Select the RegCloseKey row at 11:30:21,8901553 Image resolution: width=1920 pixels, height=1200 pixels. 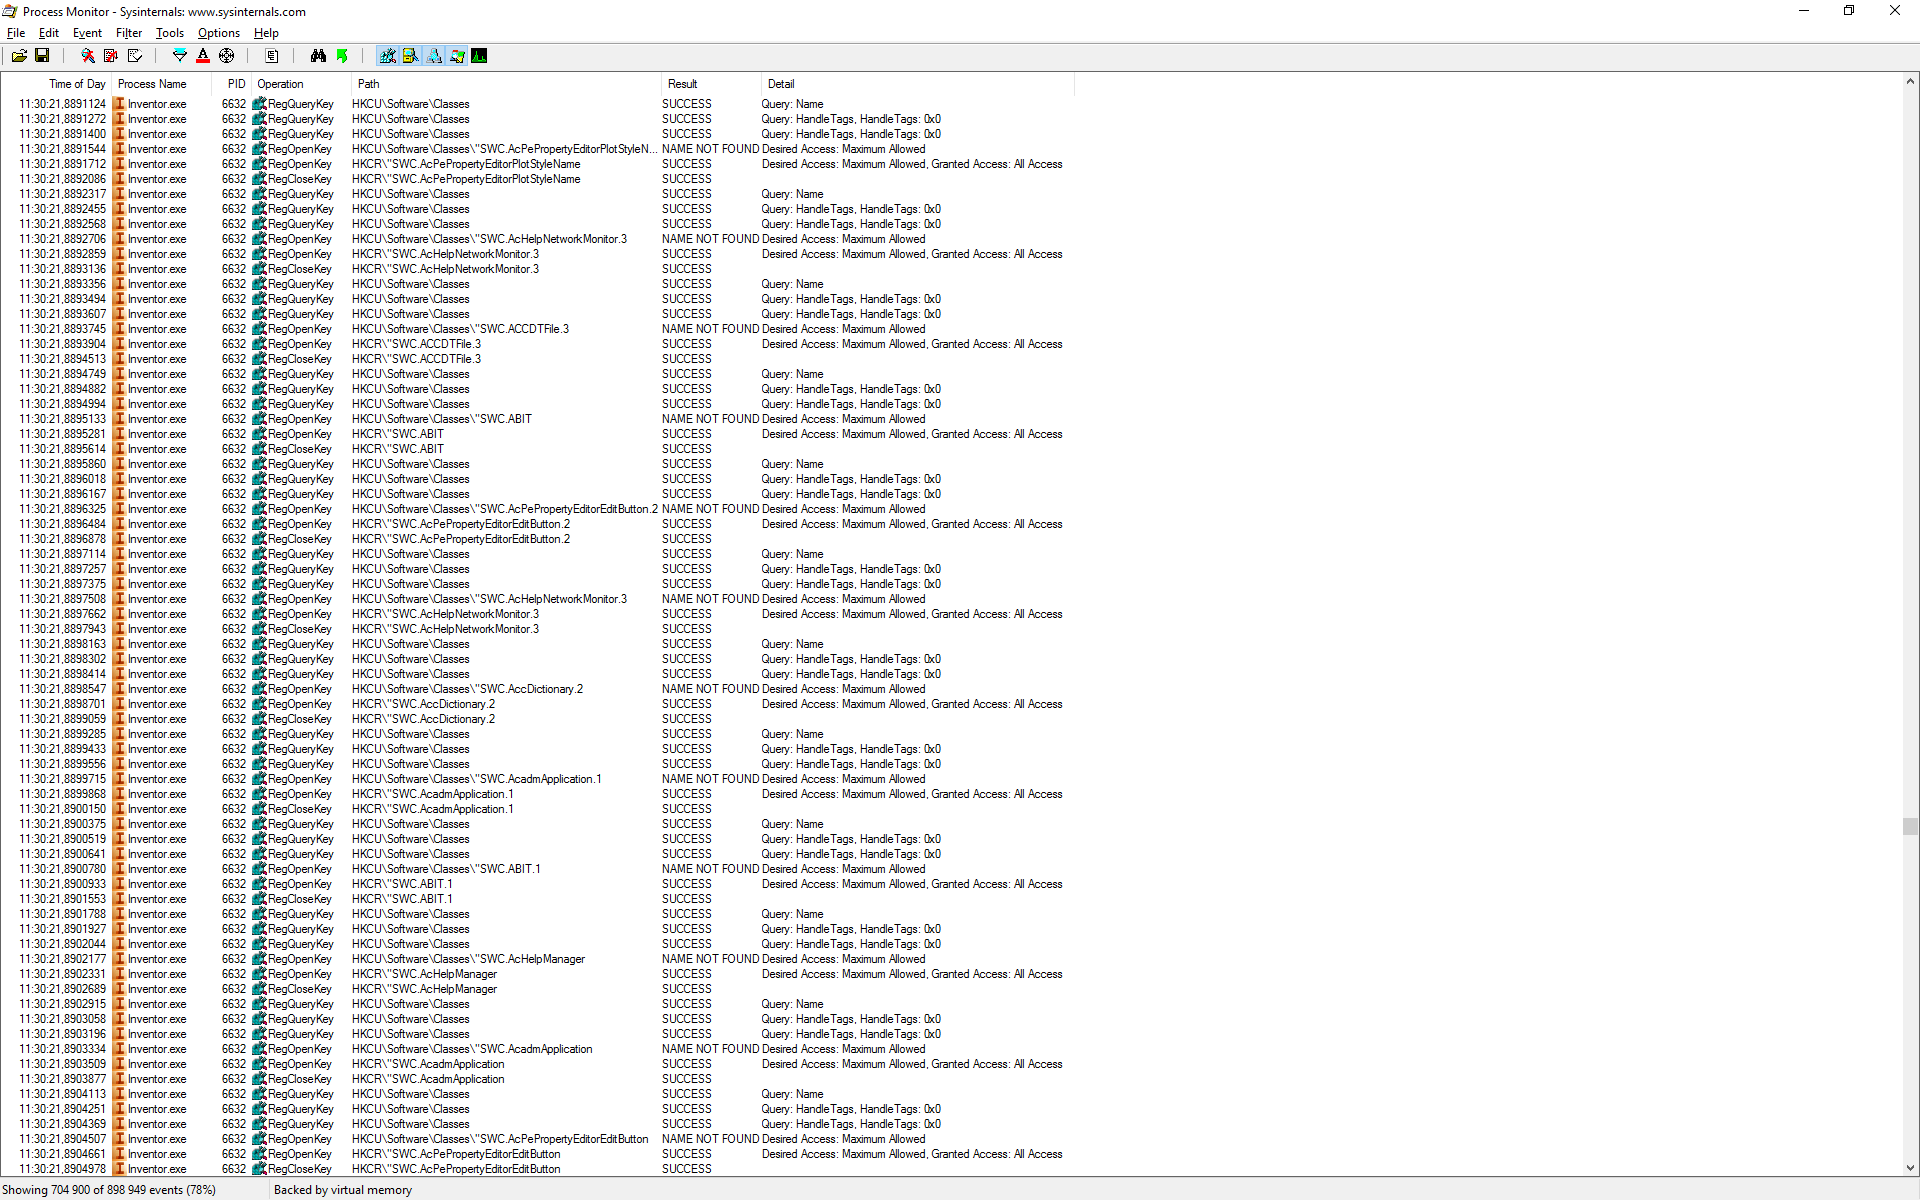pos(538,899)
